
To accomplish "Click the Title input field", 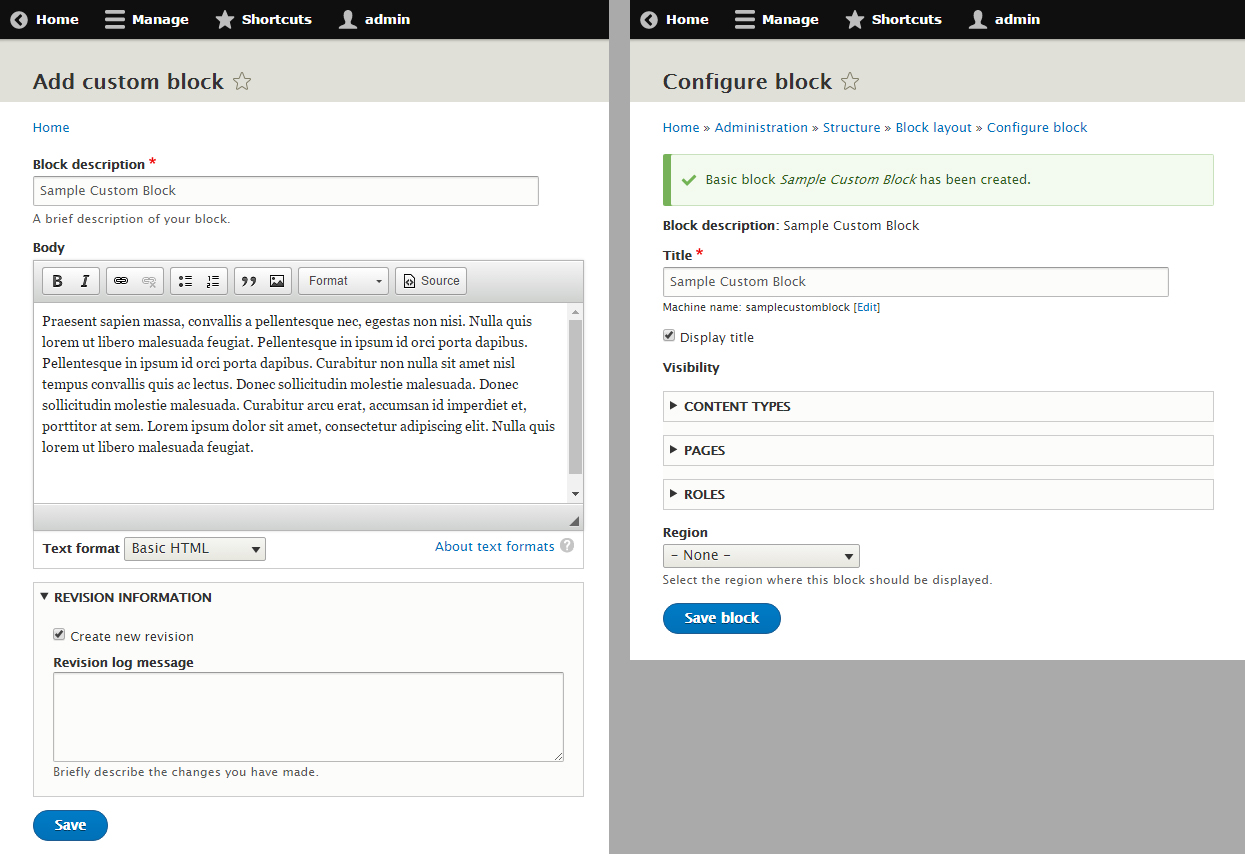I will [914, 282].
